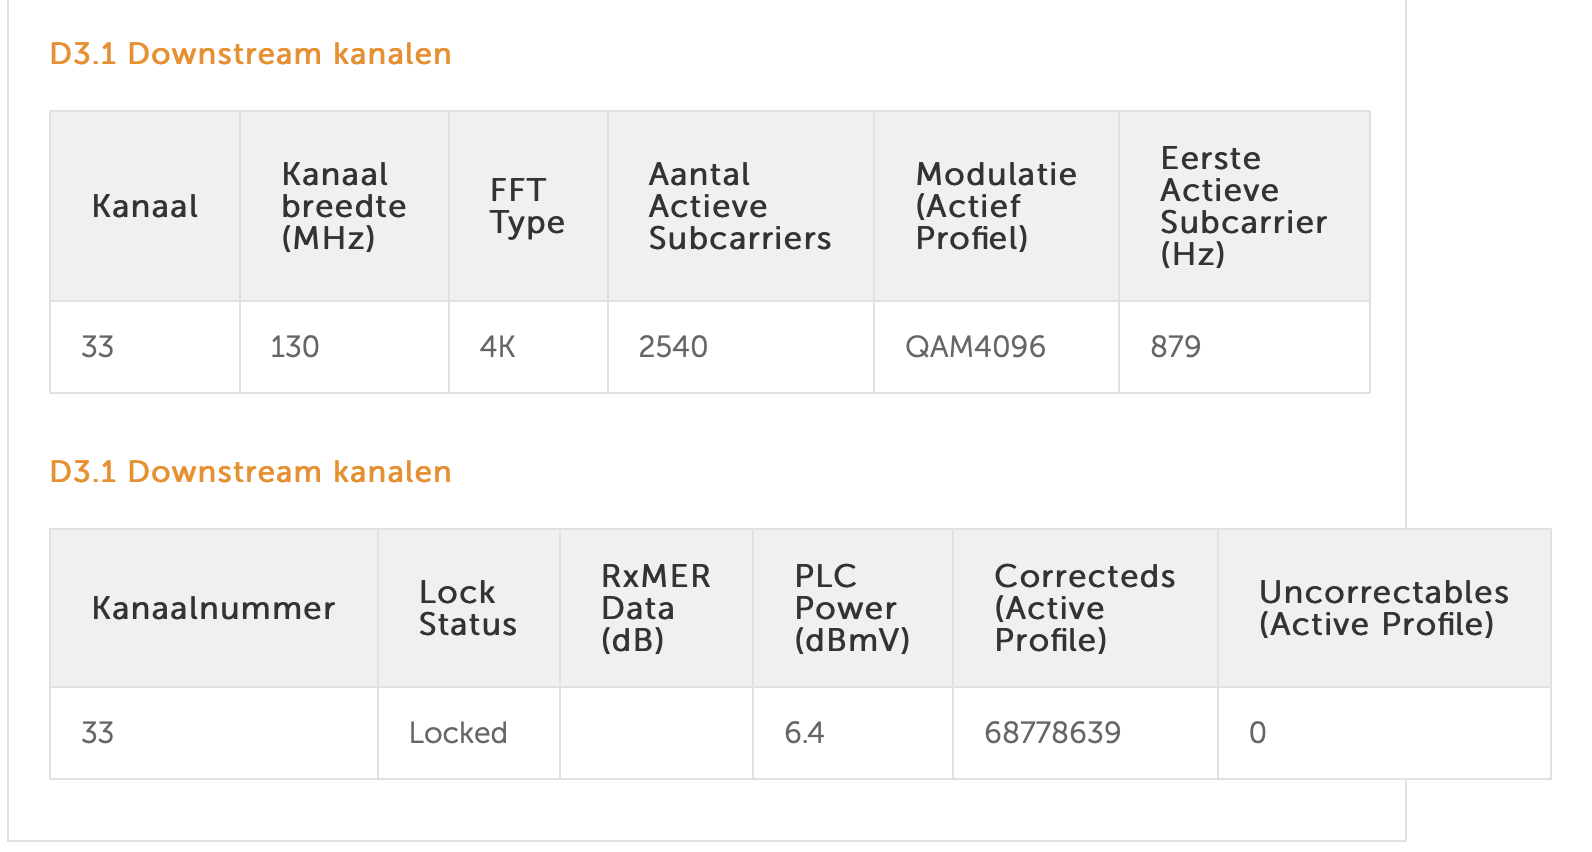The image size is (1592, 852).
Task: Select the QAM4096 modulation cell
Action: click(975, 347)
